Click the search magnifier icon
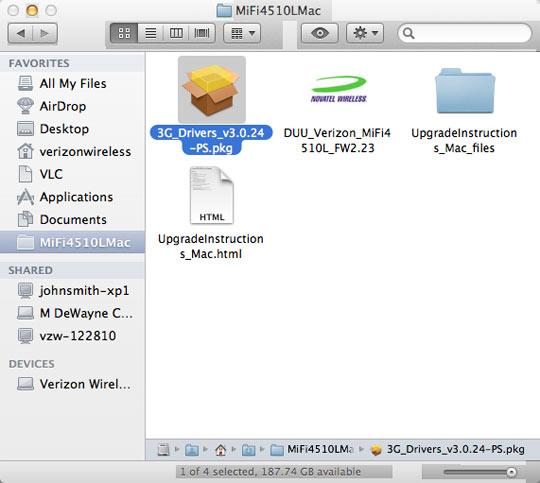The image size is (540, 483). coord(408,33)
